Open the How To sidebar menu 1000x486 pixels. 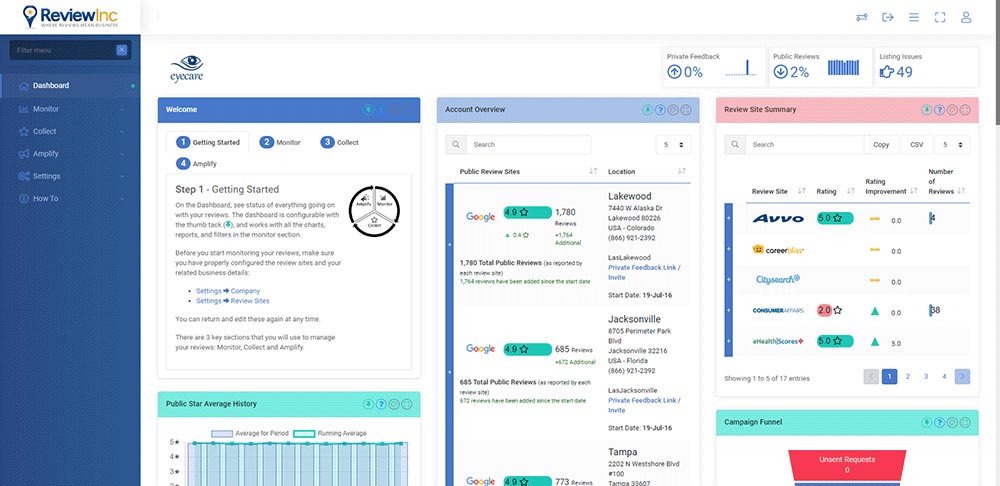pyautogui.click(x=70, y=198)
